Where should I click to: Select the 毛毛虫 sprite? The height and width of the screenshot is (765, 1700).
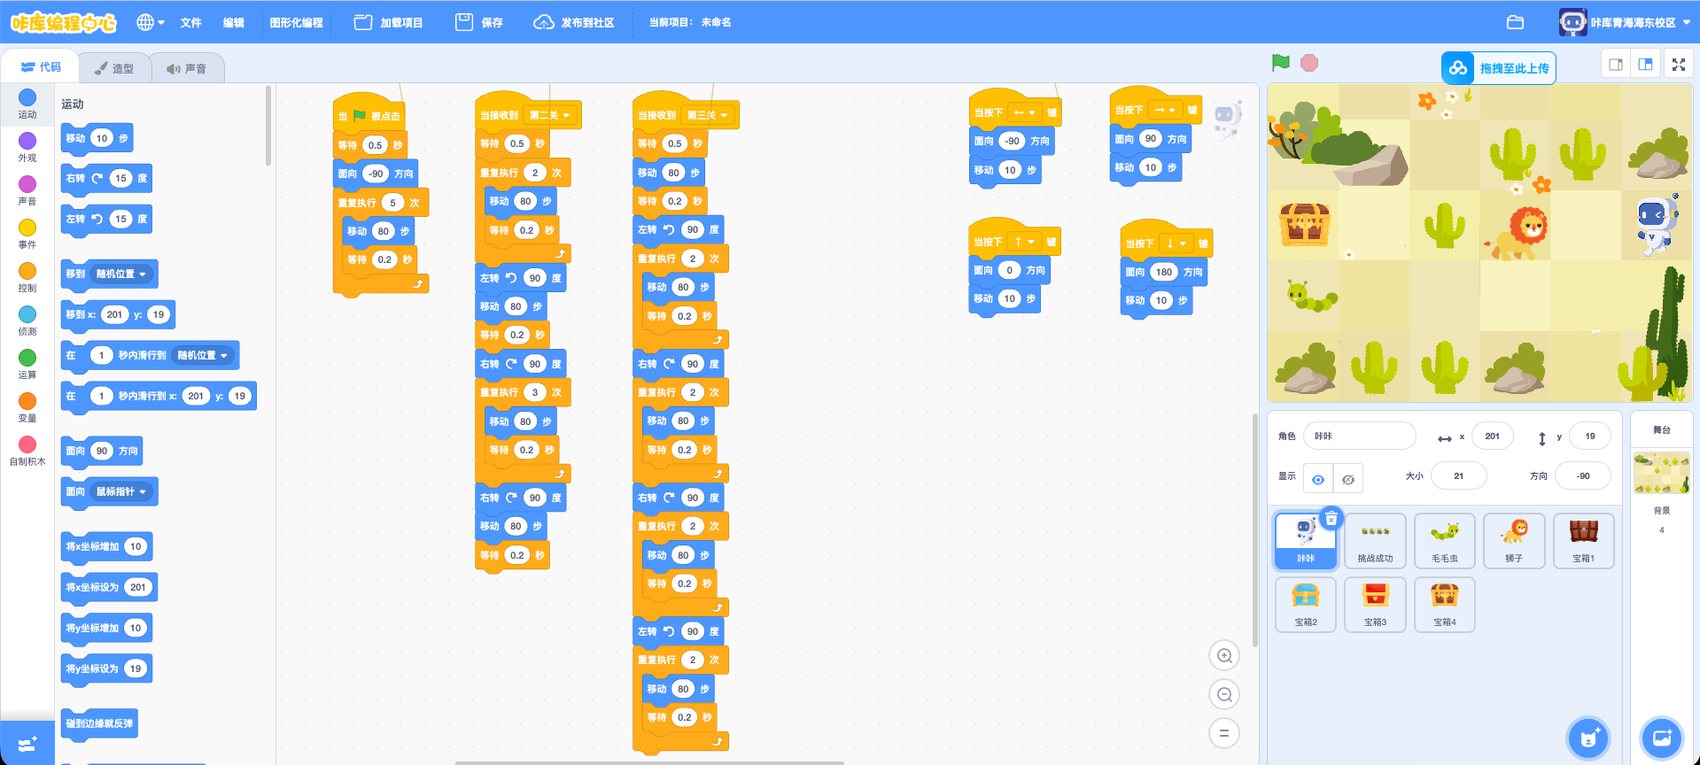point(1444,541)
